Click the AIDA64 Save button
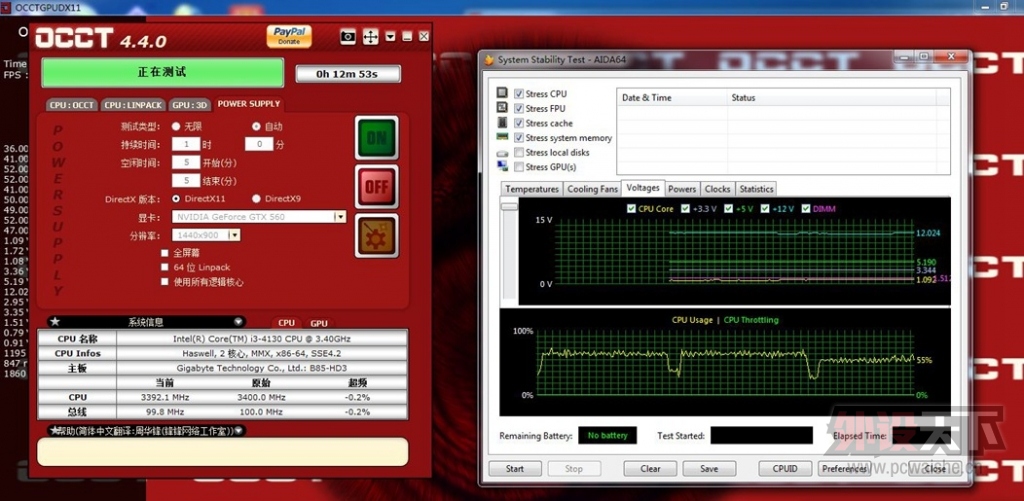The height and width of the screenshot is (501, 1024). [709, 468]
